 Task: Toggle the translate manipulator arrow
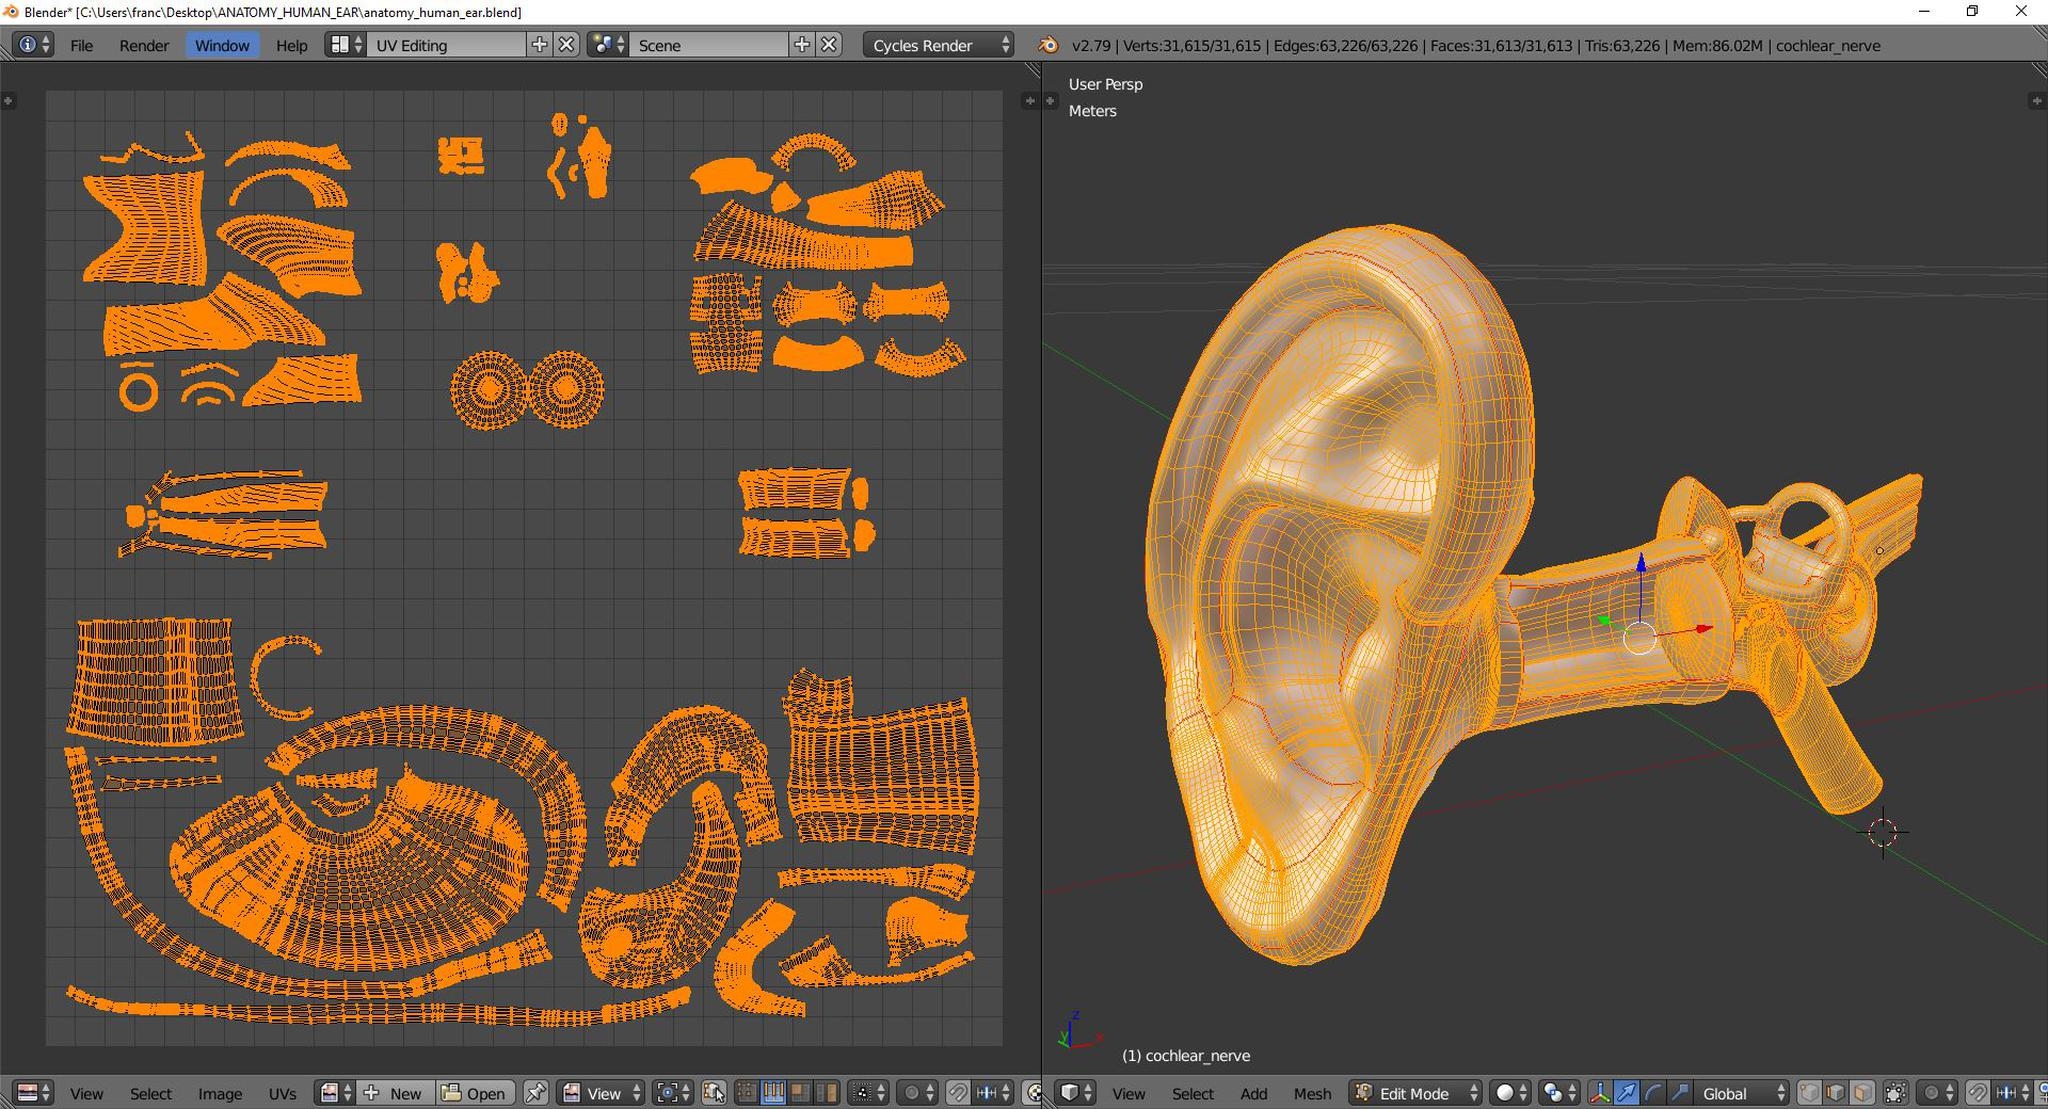click(x=1628, y=1093)
